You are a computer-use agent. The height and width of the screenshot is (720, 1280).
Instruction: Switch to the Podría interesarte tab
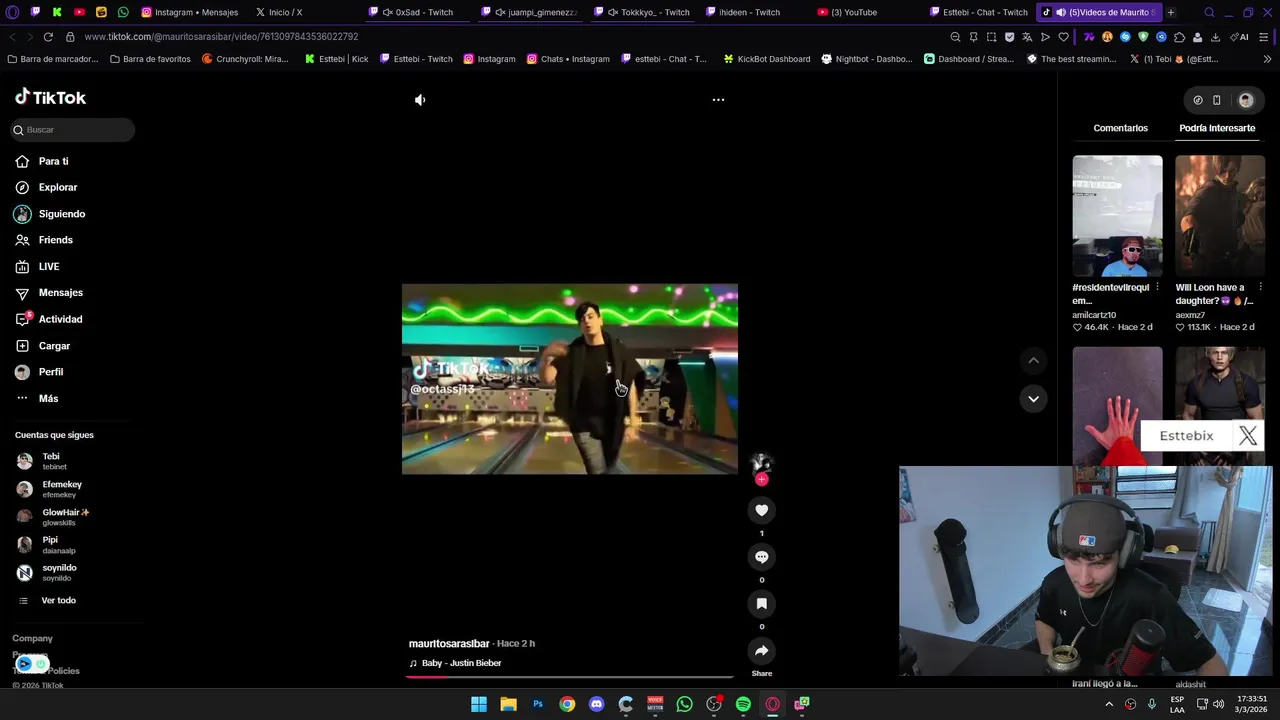pyautogui.click(x=1217, y=128)
